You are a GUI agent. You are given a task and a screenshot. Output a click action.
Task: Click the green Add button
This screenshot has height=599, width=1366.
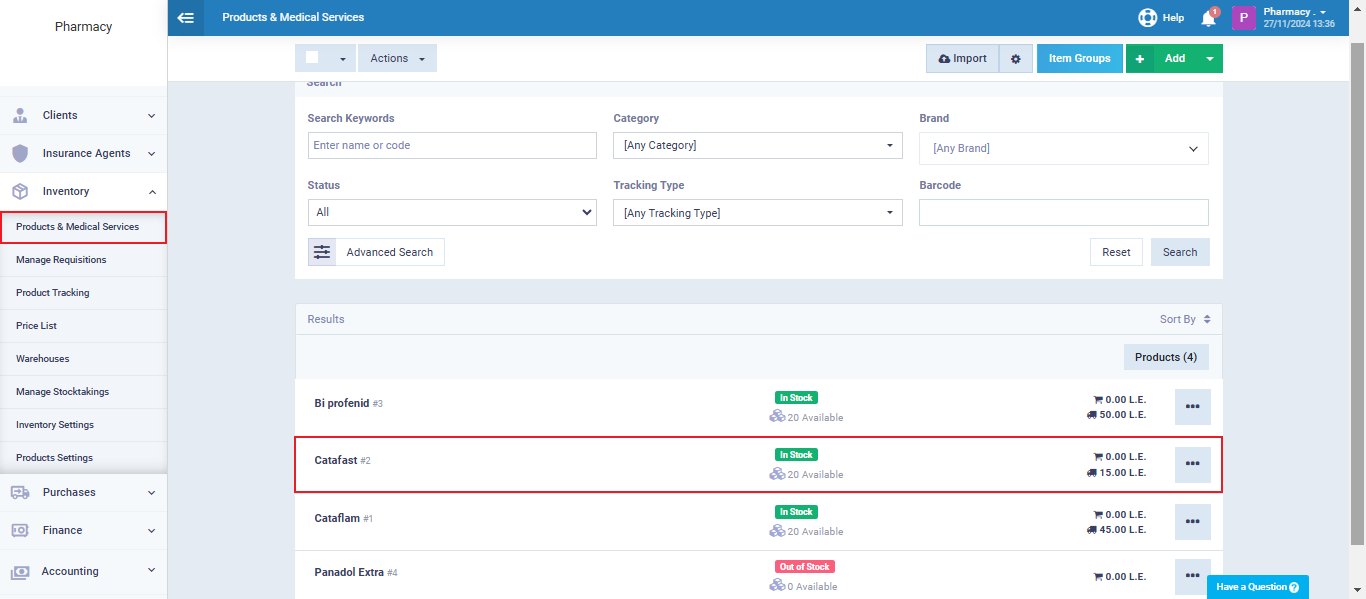1174,59
